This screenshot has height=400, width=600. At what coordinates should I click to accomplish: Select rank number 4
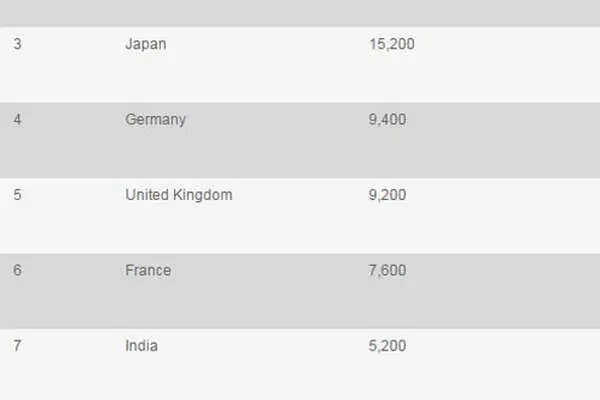17,119
